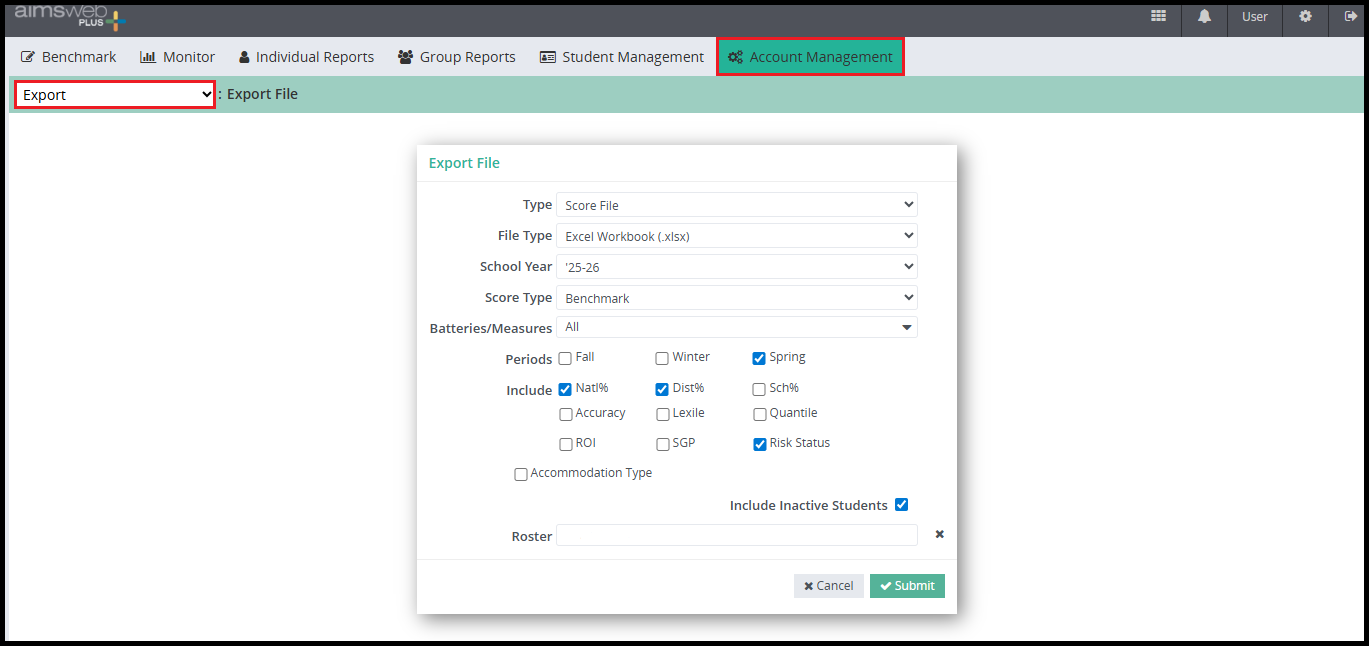Click the sign out icon

point(1350,17)
